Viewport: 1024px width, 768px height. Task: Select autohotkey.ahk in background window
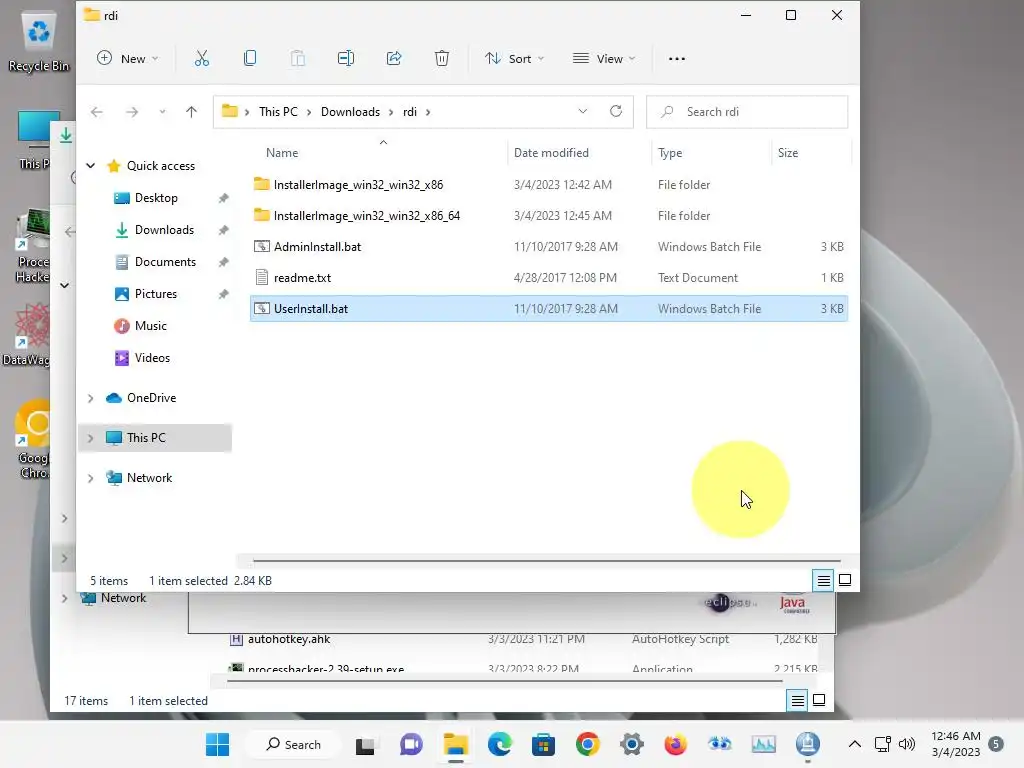coord(289,639)
